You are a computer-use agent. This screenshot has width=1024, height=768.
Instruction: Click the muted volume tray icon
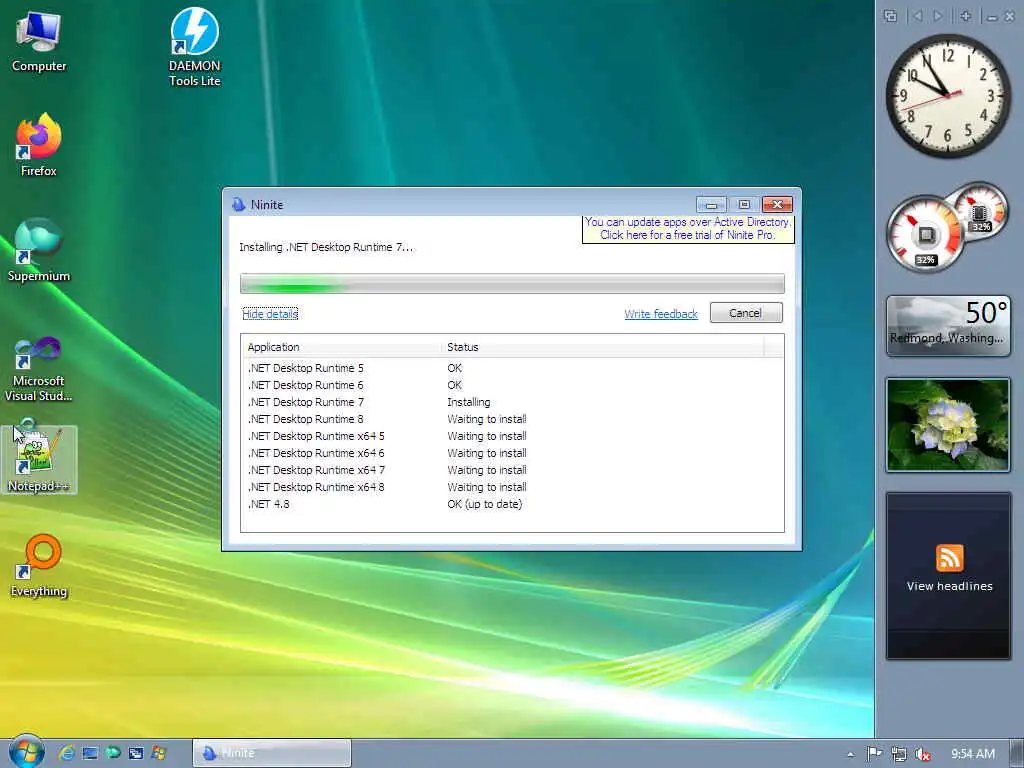click(923, 754)
